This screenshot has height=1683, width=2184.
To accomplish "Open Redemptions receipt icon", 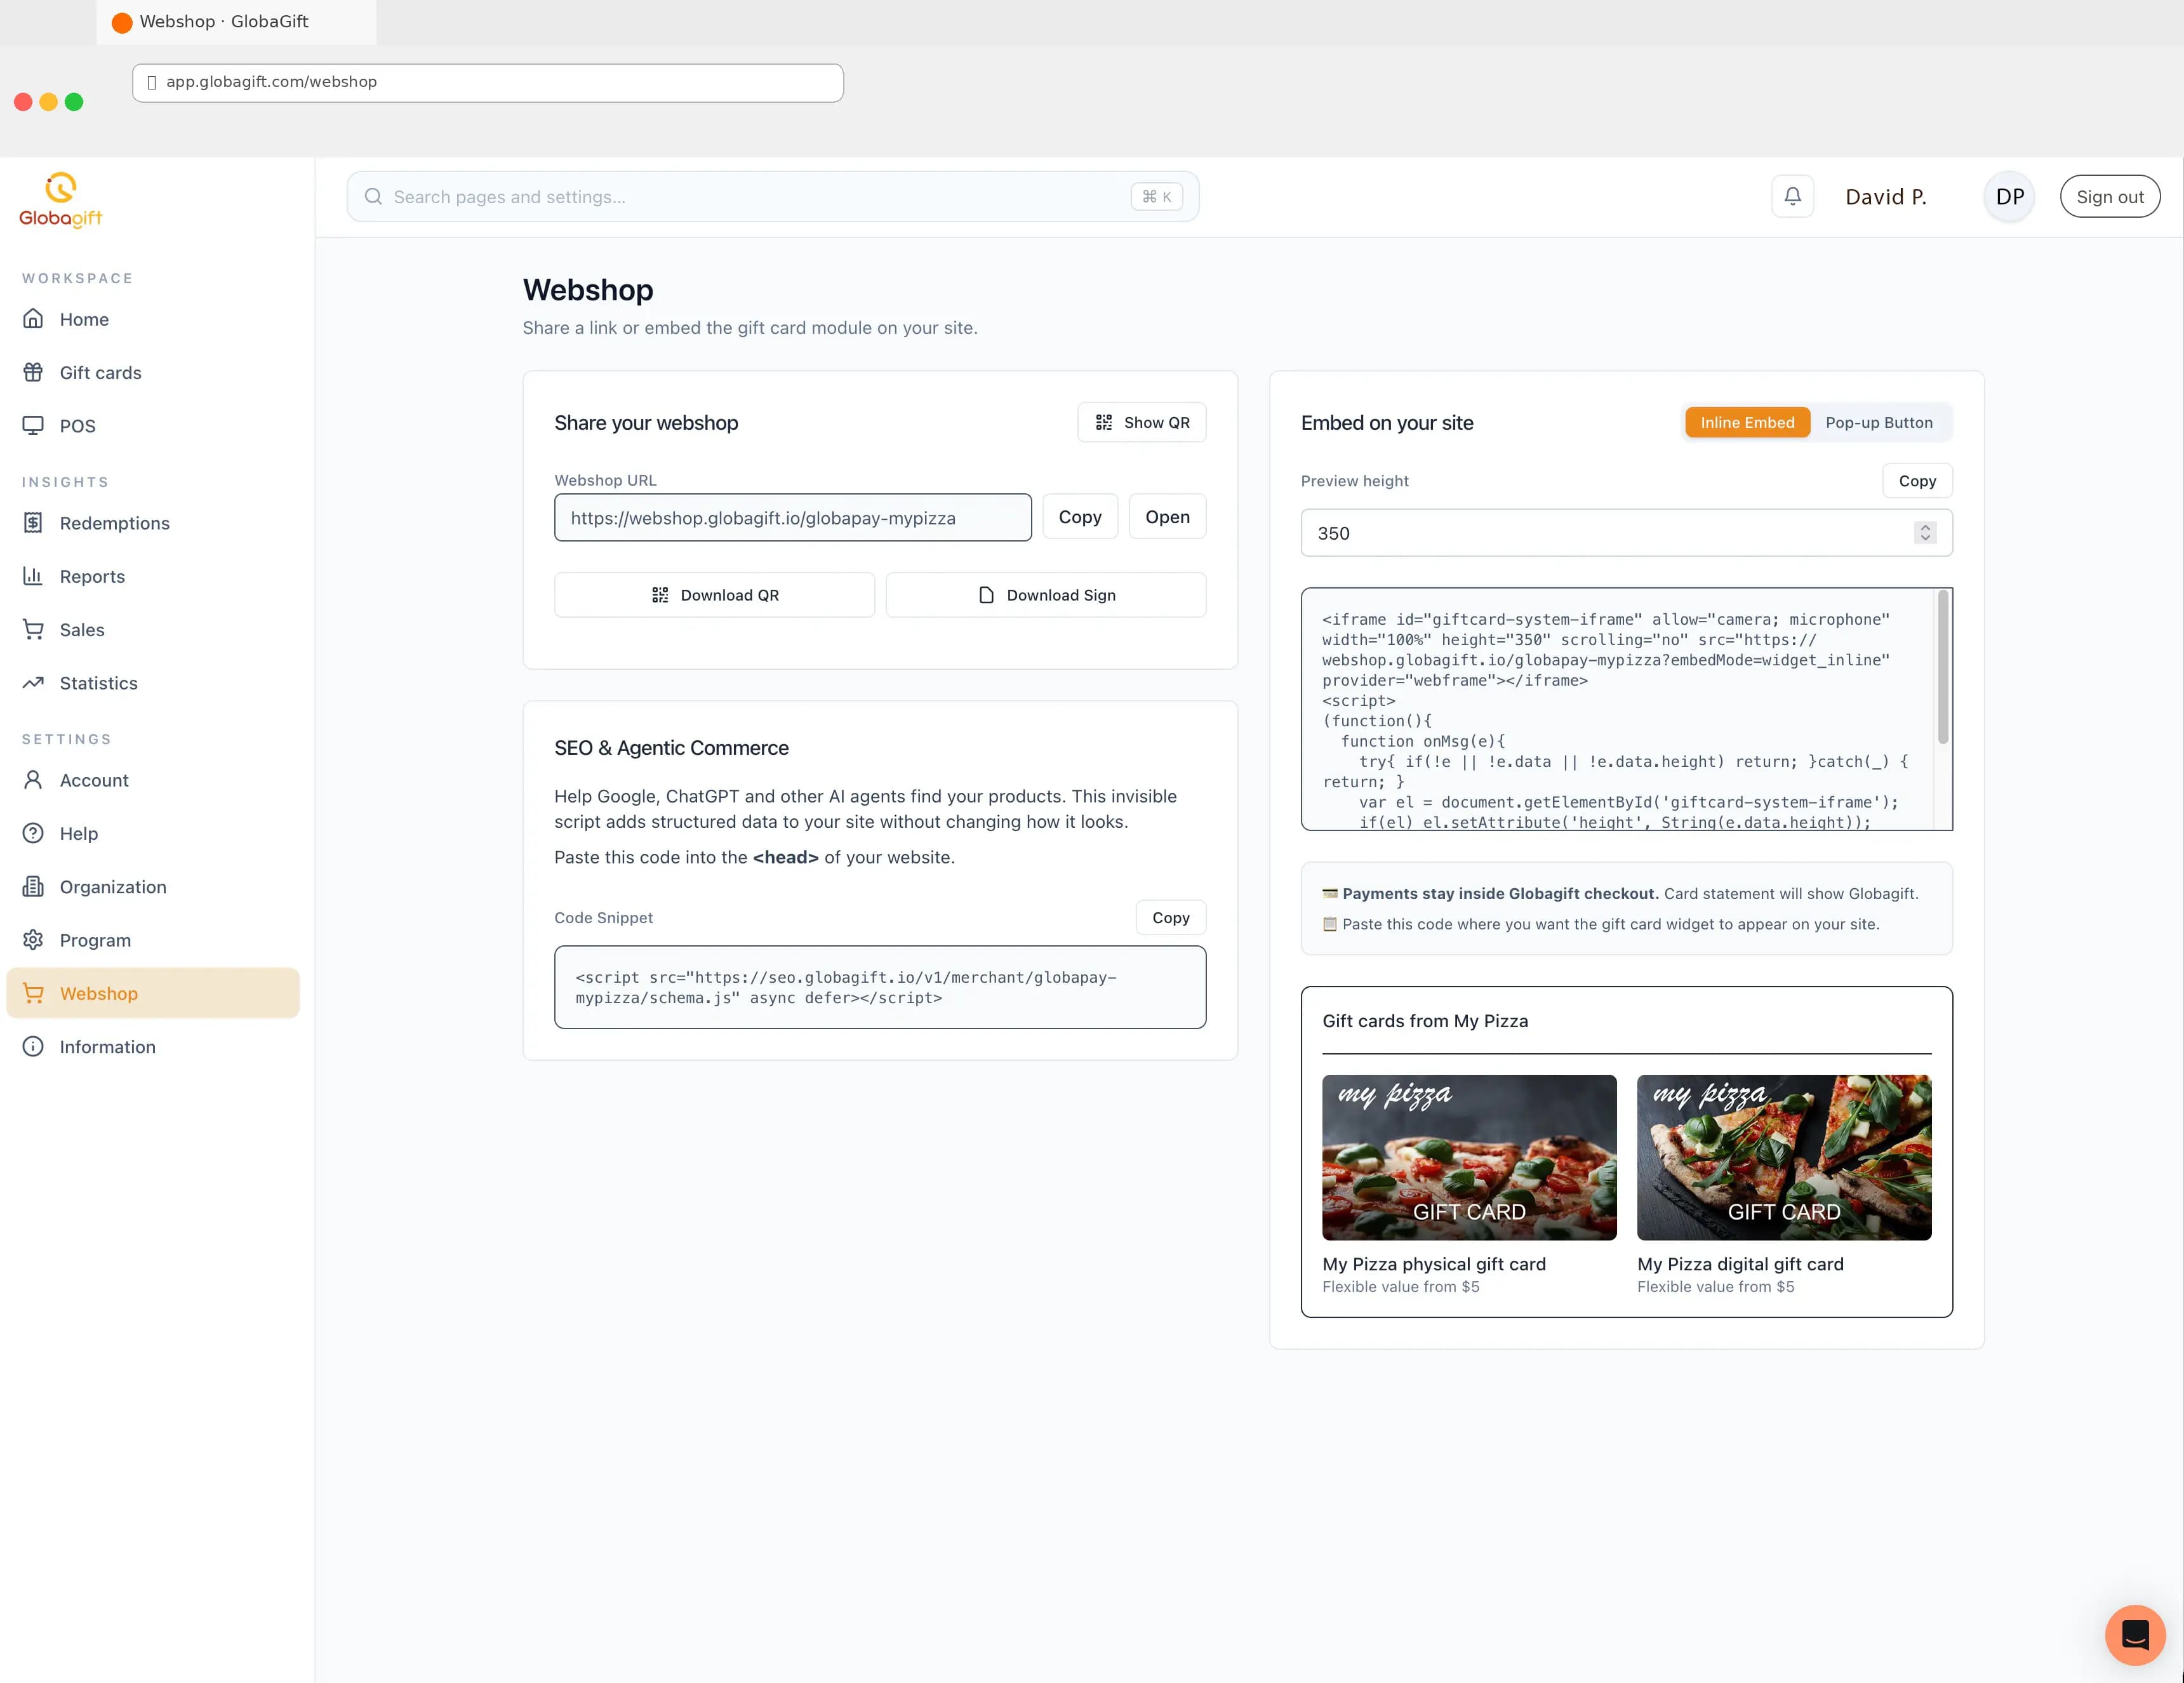I will pyautogui.click(x=33, y=523).
